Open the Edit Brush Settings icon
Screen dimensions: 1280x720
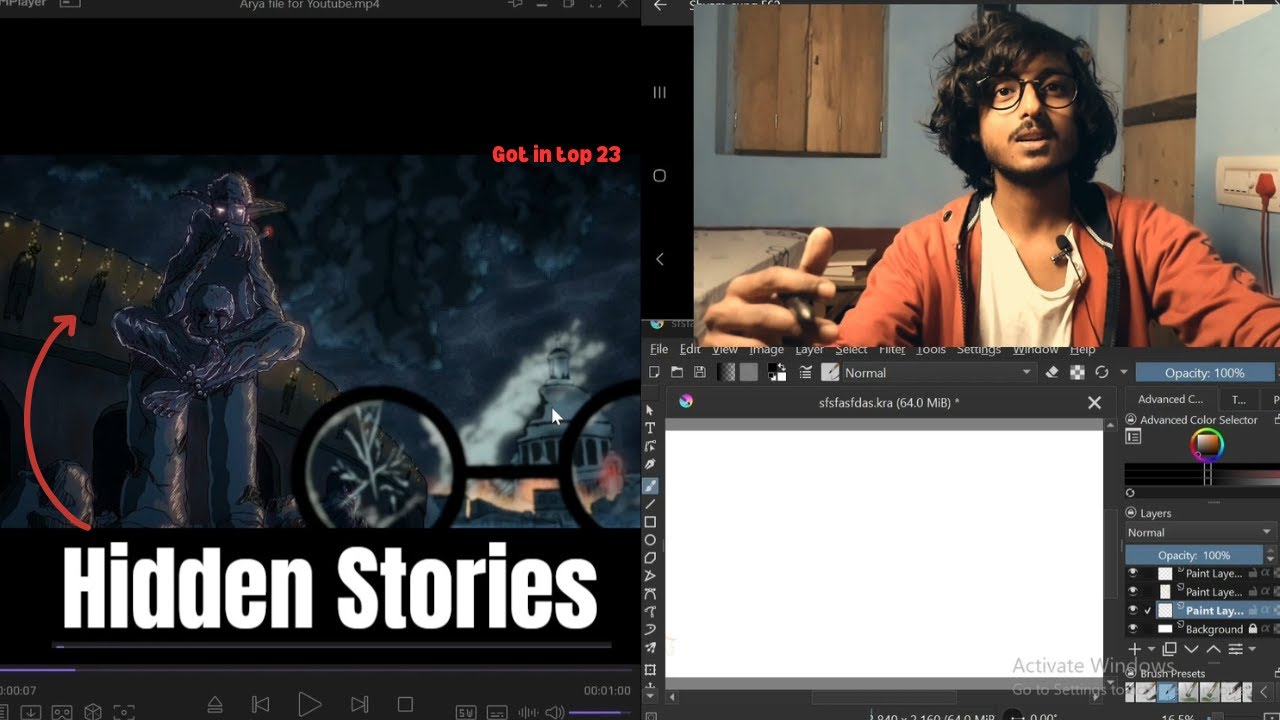[805, 372]
